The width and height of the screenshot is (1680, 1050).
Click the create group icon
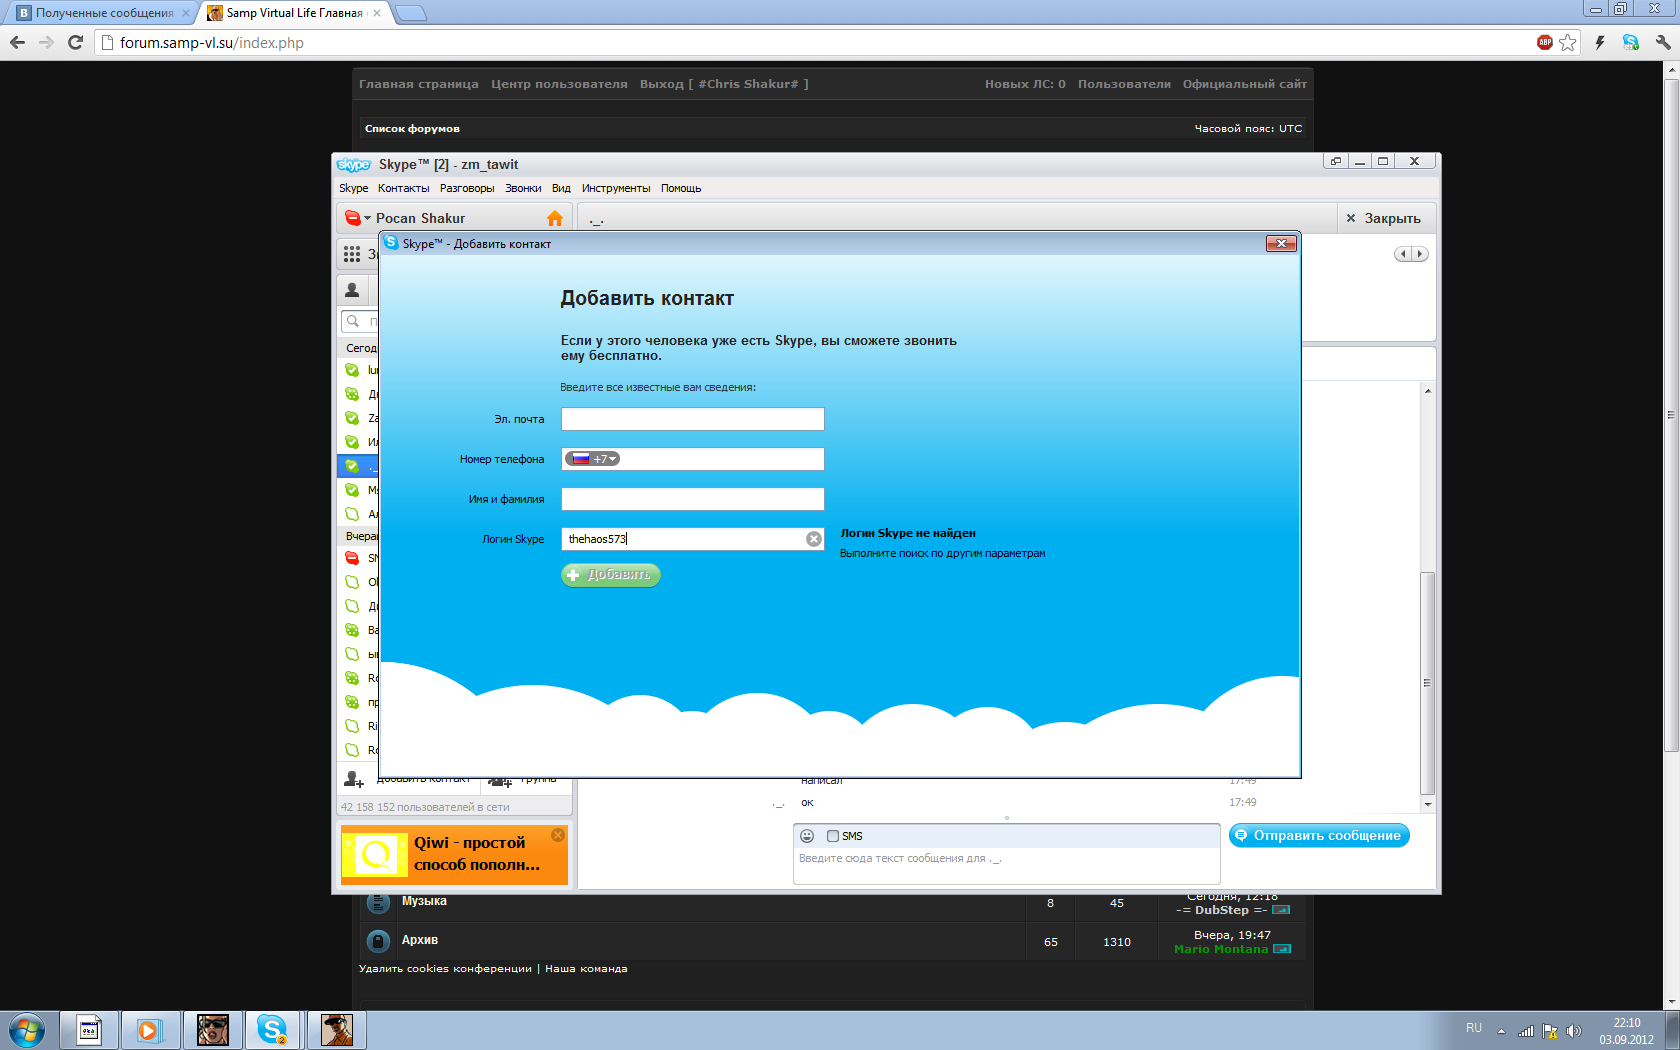pos(500,781)
